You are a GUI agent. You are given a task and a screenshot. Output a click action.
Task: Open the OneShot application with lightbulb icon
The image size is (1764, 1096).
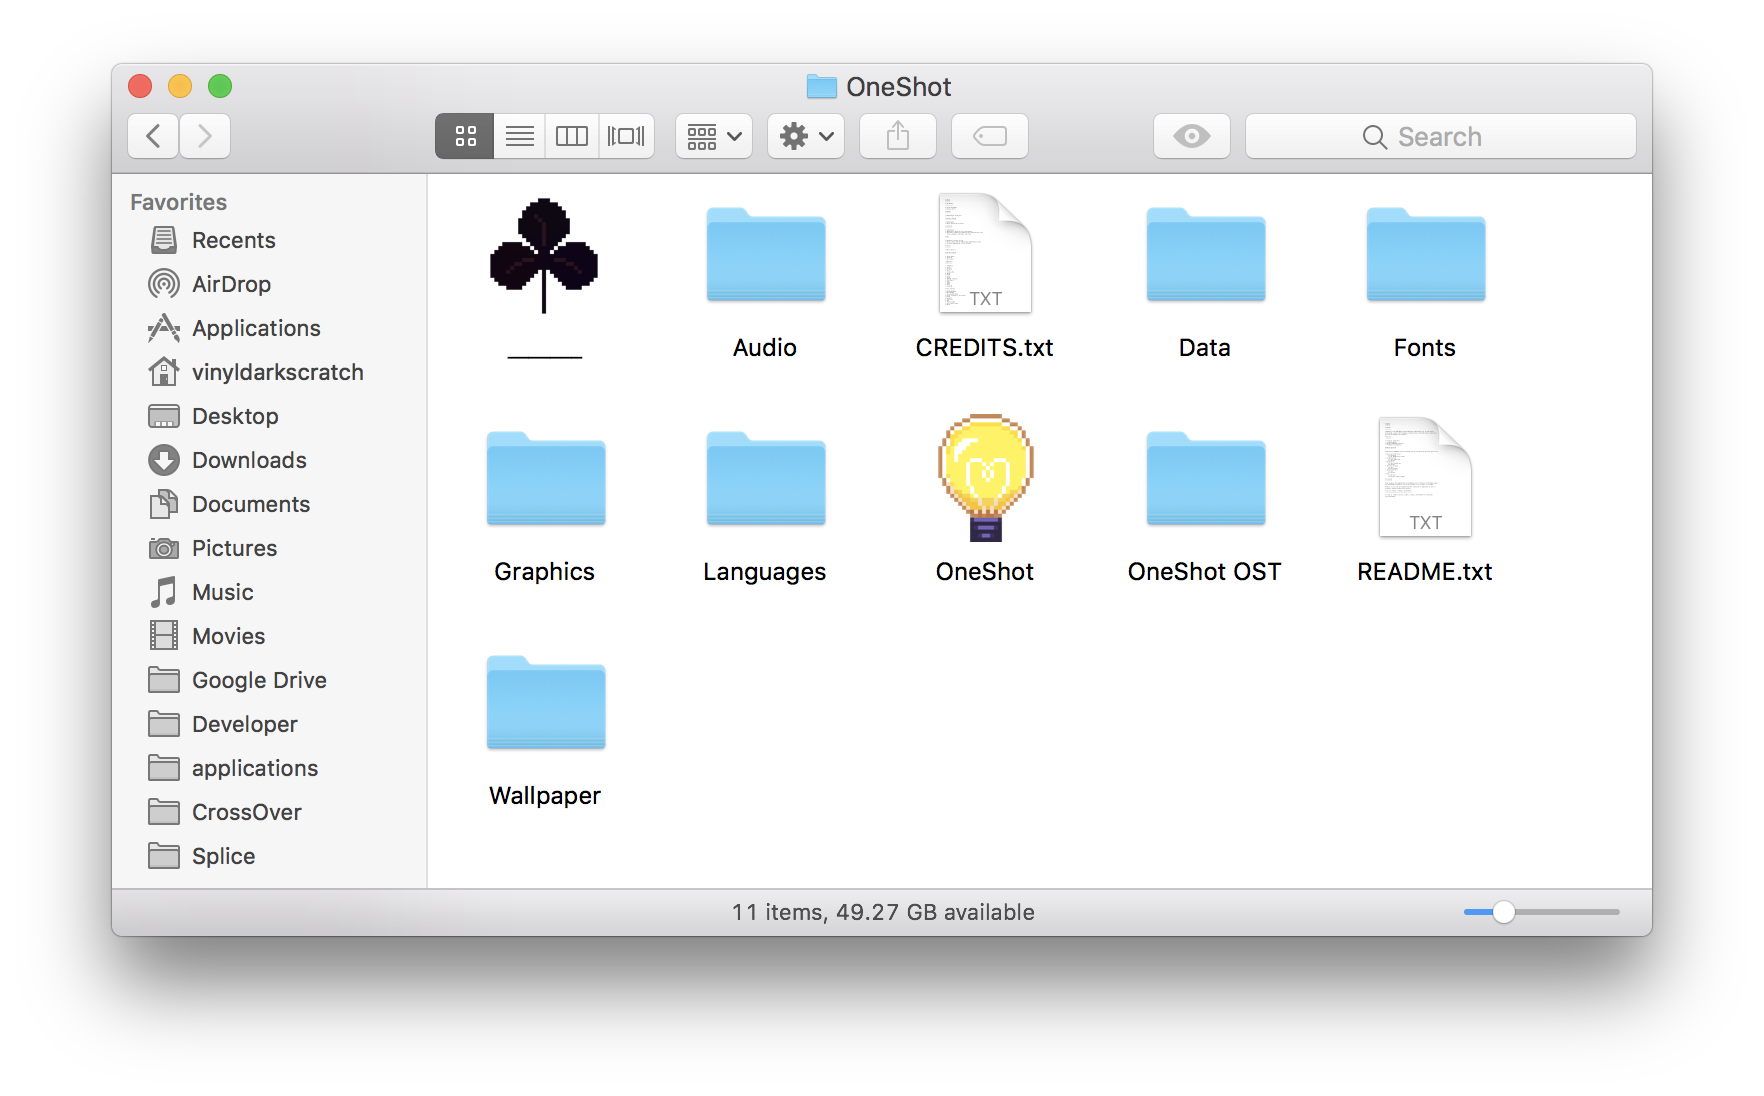(984, 478)
